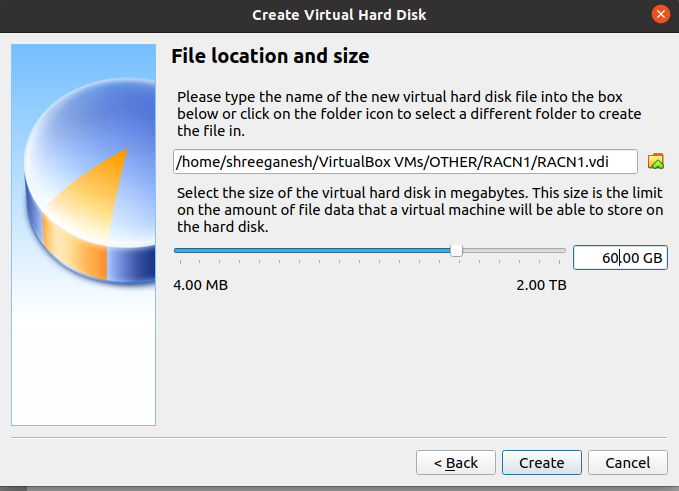
Task: Click the disk size slider handle
Action: tap(456, 250)
